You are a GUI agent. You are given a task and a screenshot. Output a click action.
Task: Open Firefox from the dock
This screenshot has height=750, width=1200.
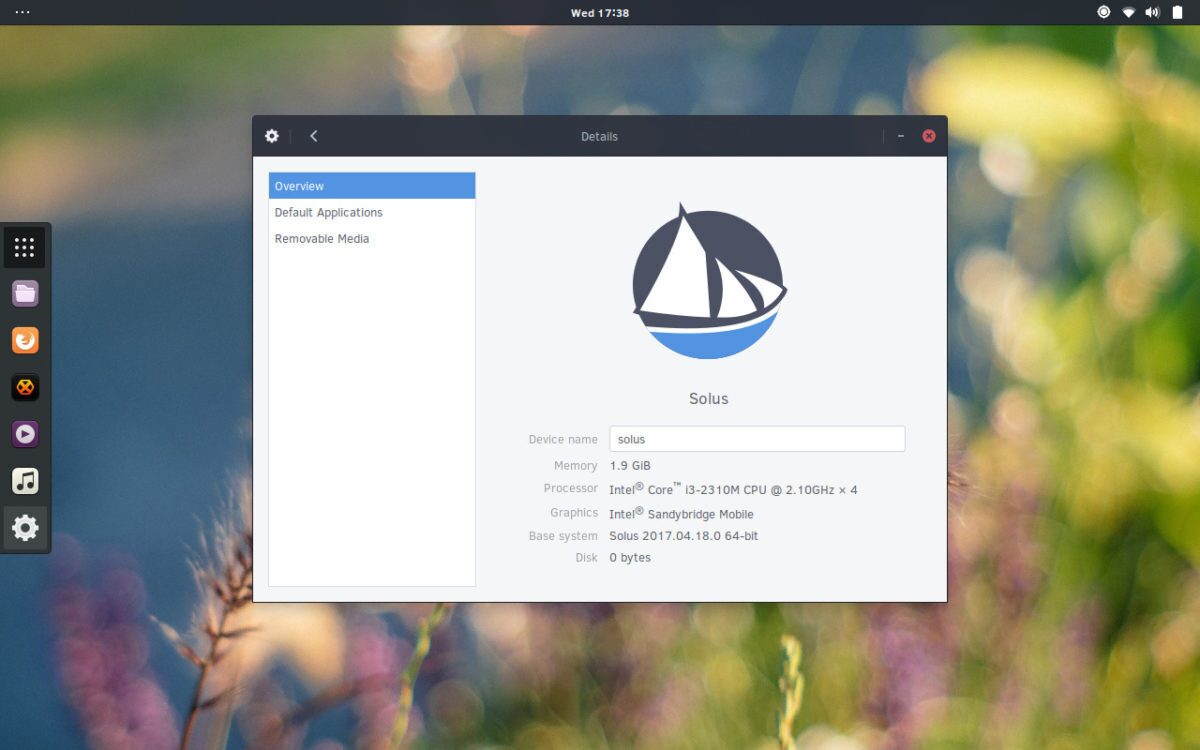pyautogui.click(x=25, y=340)
